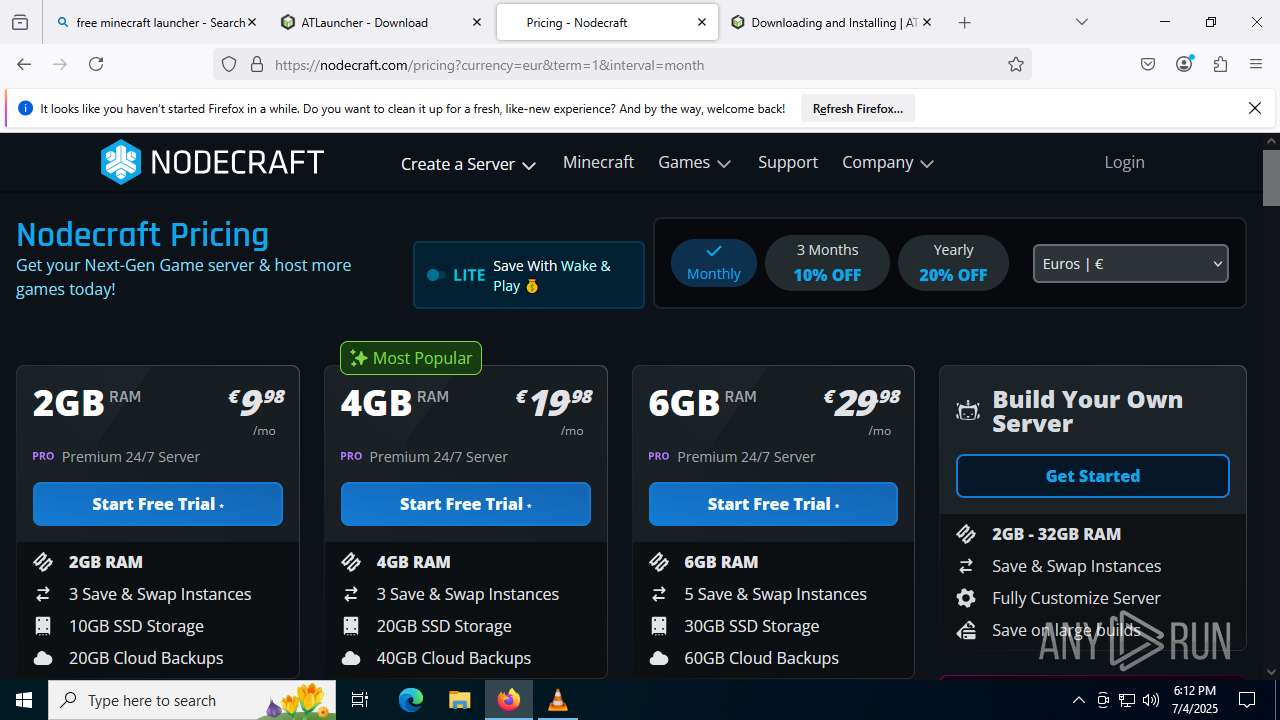1280x720 pixels.
Task: Start Free Trial for 6GB plan
Action: 773,504
